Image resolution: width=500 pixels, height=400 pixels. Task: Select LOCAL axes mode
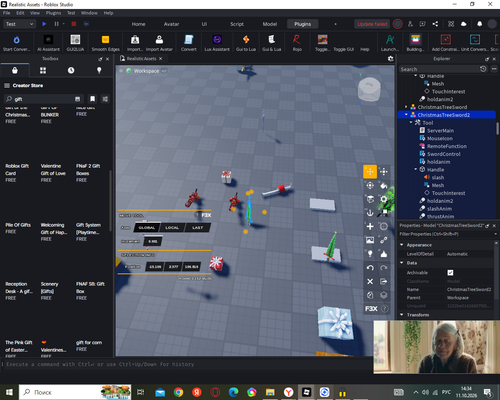[172, 228]
